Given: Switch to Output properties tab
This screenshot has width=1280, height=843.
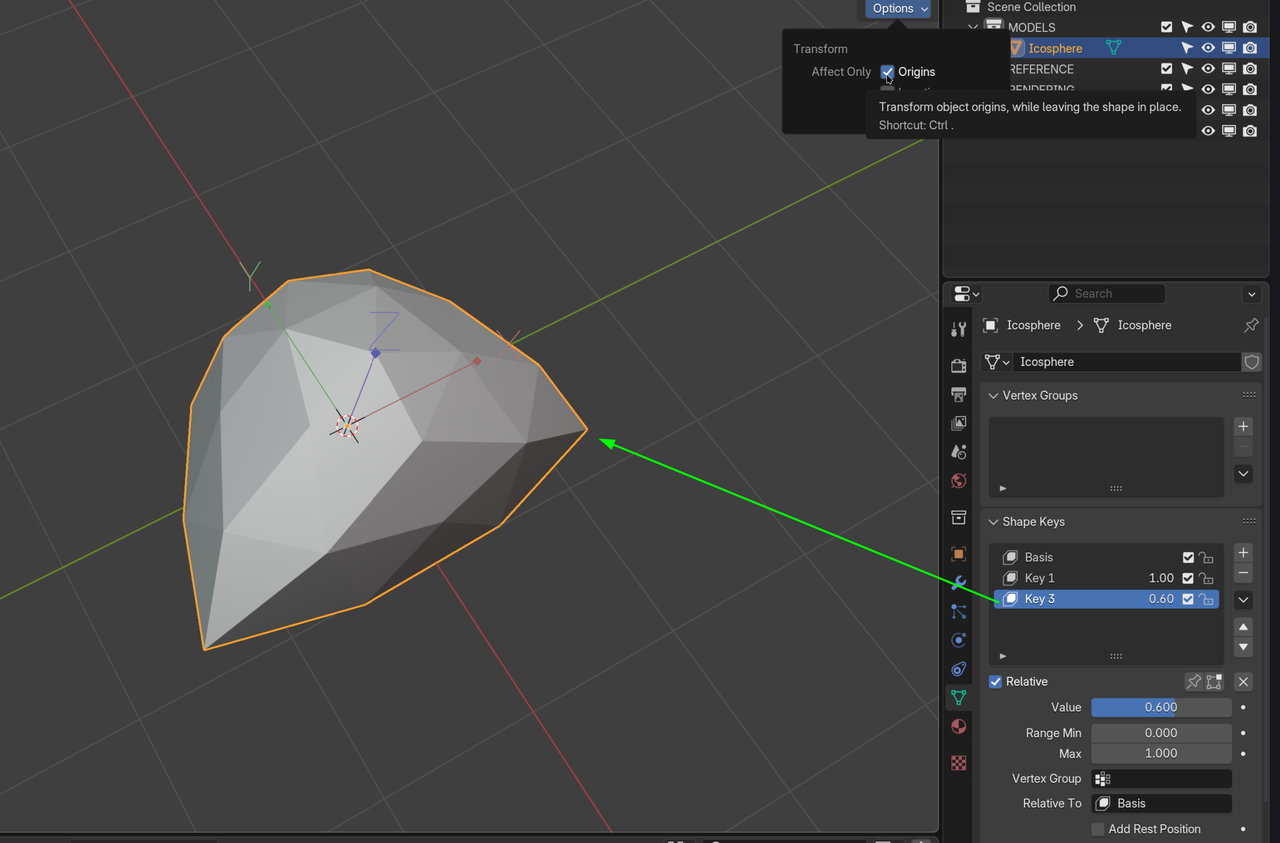Looking at the screenshot, I should [x=958, y=395].
